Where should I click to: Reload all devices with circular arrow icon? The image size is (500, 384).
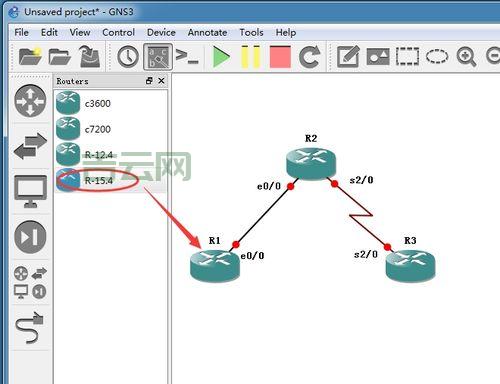(310, 57)
